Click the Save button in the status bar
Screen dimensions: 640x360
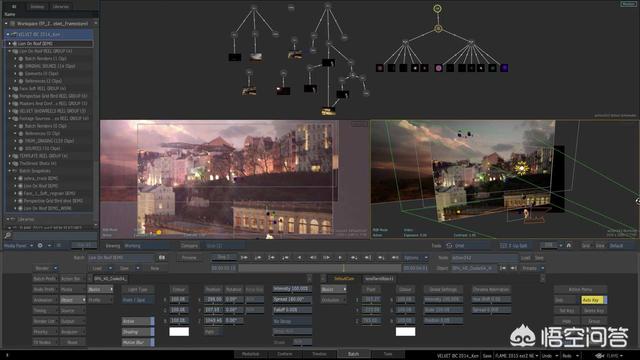point(487,356)
